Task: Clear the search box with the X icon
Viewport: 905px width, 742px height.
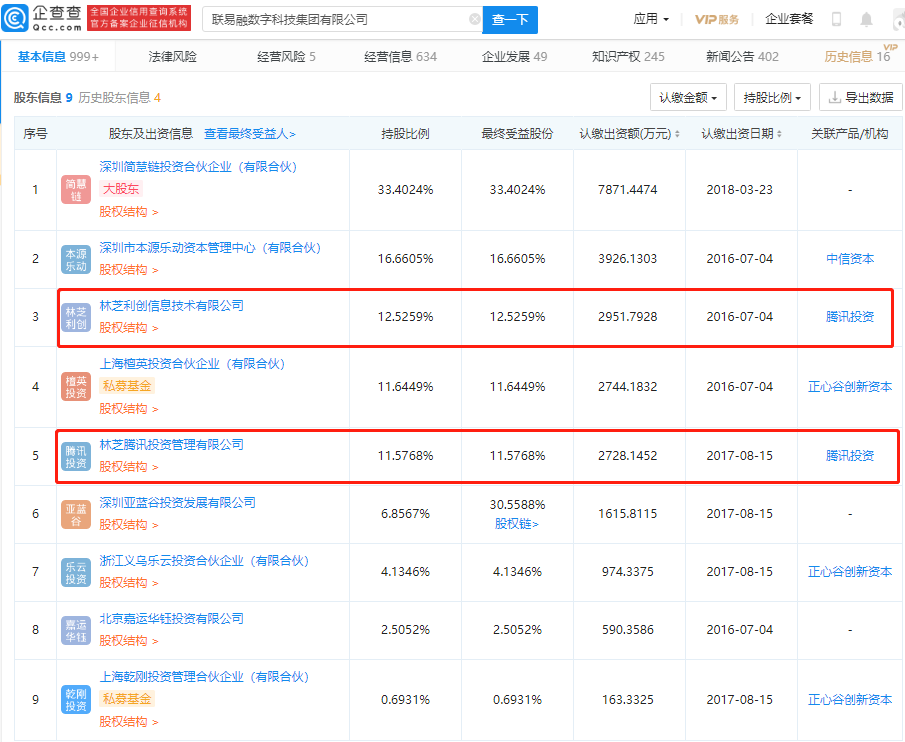Action: (474, 19)
